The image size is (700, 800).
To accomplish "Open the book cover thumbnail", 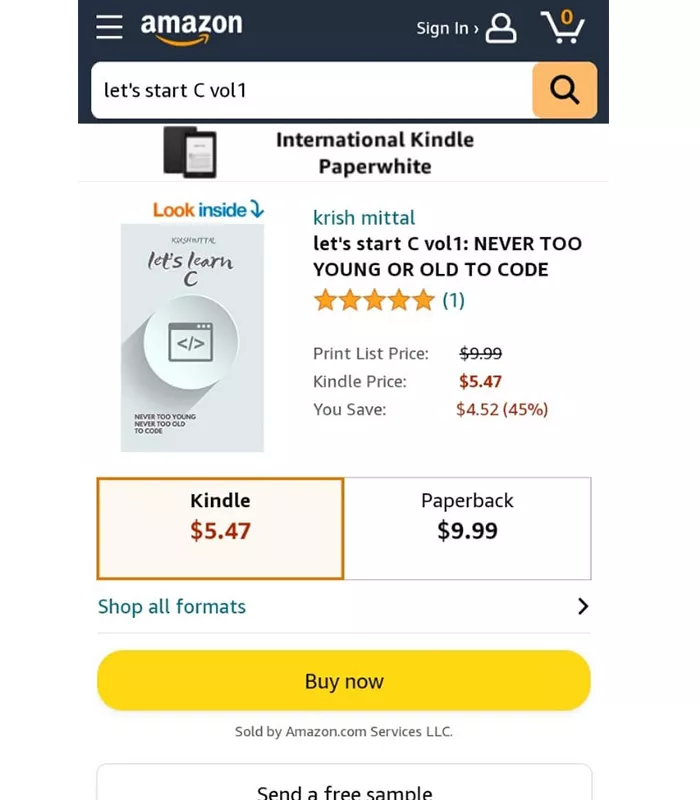I will [x=192, y=337].
